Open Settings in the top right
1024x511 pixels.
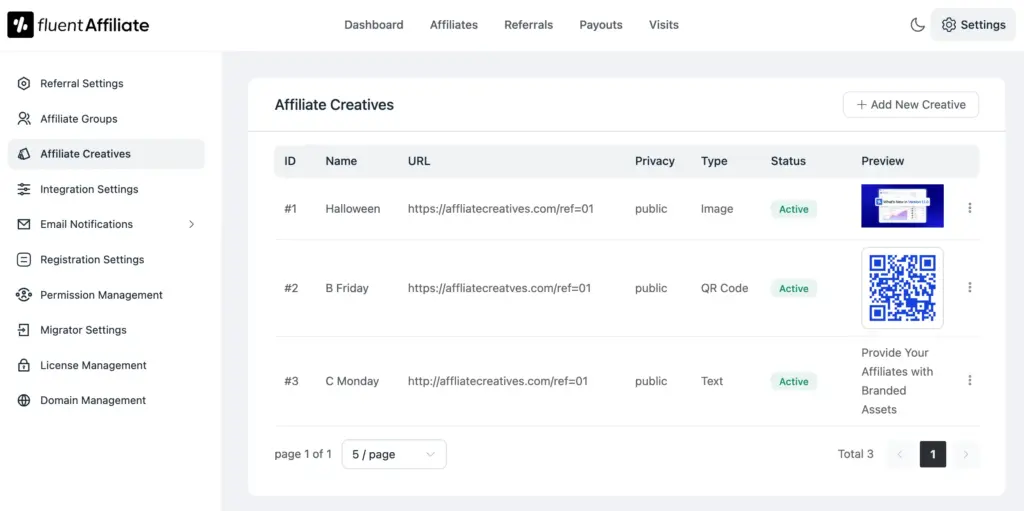(x=973, y=25)
